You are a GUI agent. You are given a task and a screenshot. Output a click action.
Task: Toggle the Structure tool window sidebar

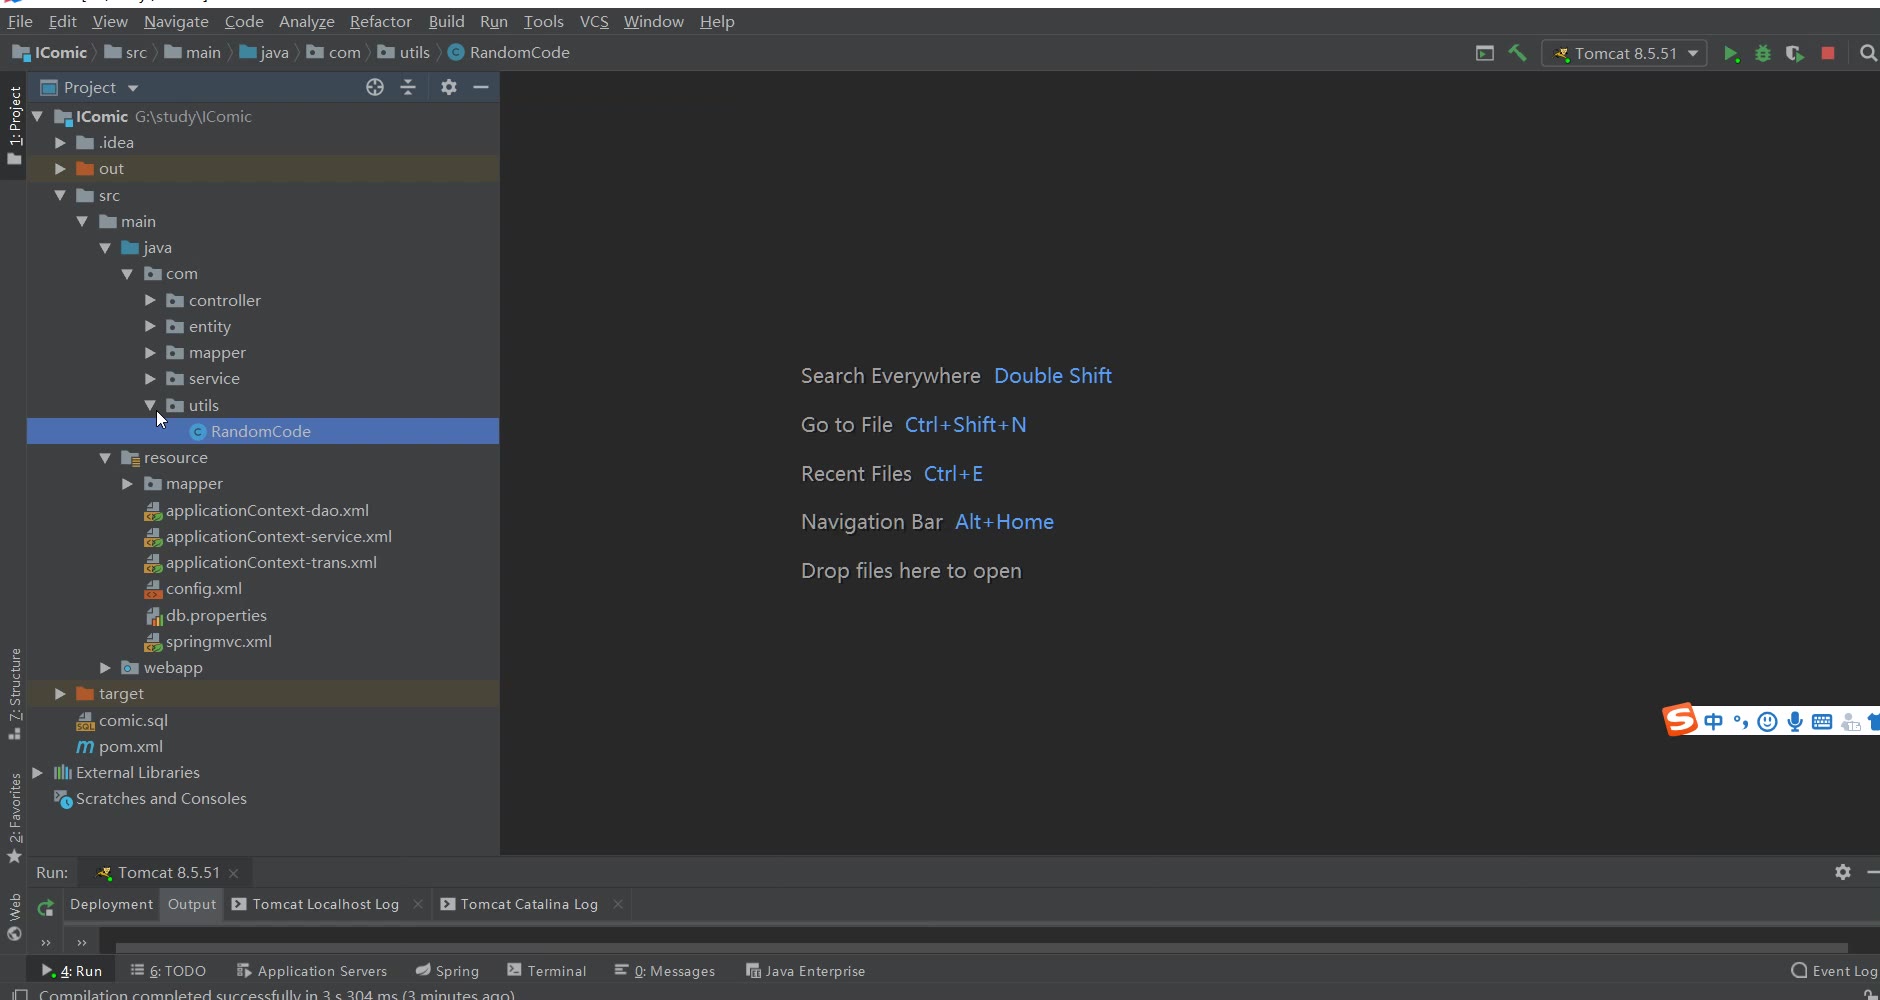pyautogui.click(x=15, y=692)
